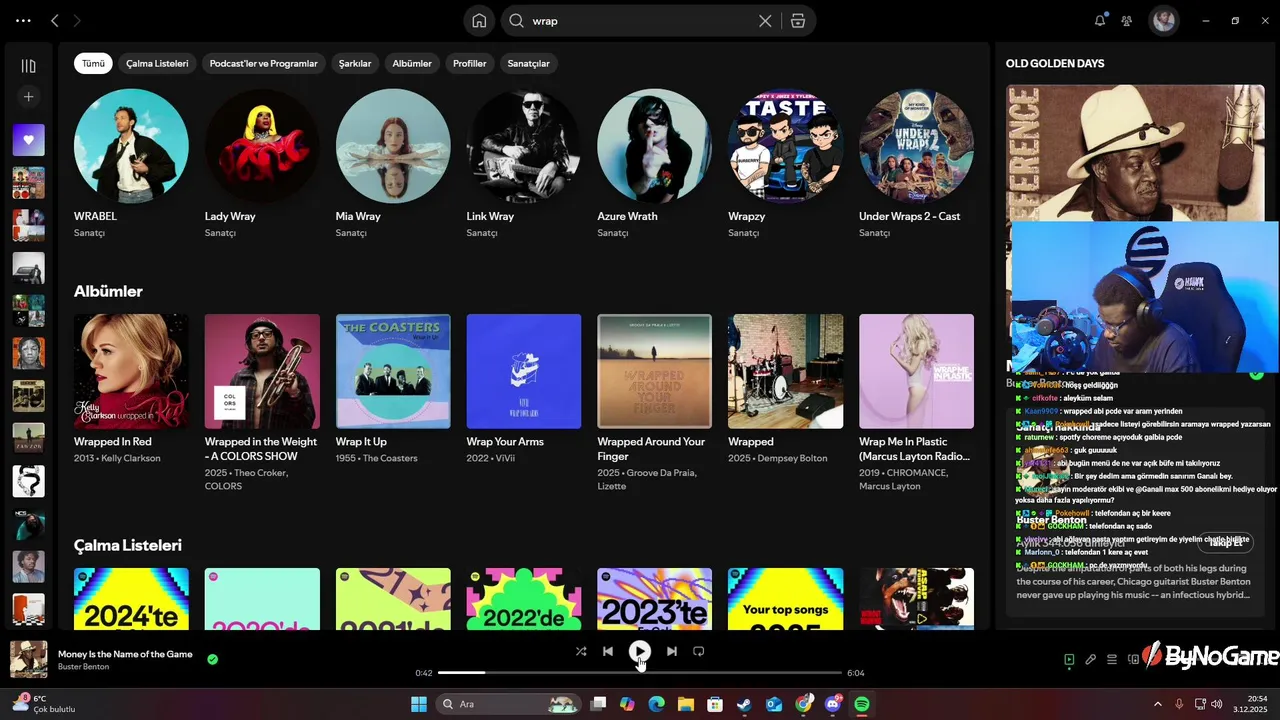Viewport: 1280px width, 720px height.
Task: Collapse Your Library sidebar icon
Action: (28, 66)
